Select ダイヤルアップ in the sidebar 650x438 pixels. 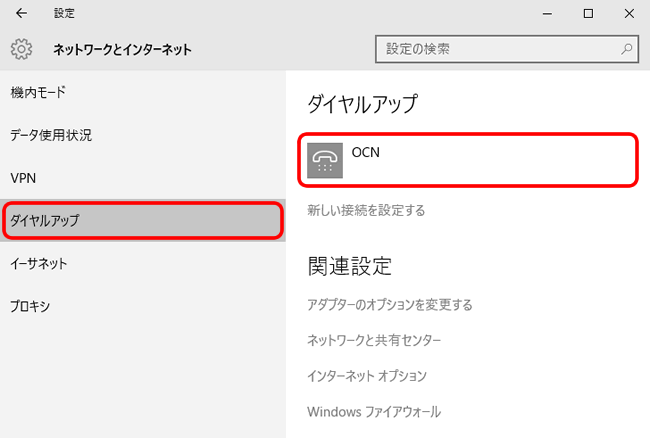(45, 220)
